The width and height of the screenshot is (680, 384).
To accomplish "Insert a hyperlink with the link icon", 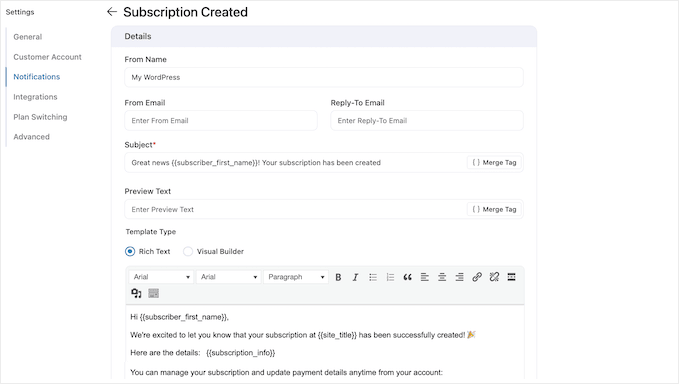I will 477,277.
